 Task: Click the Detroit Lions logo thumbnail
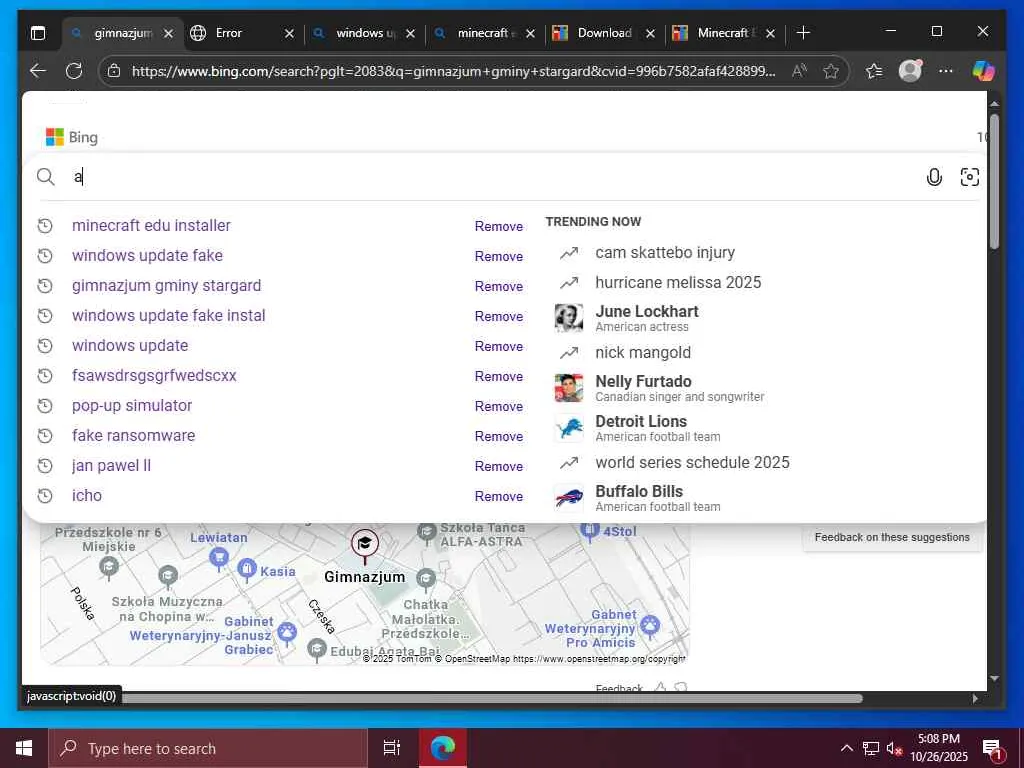tap(569, 428)
